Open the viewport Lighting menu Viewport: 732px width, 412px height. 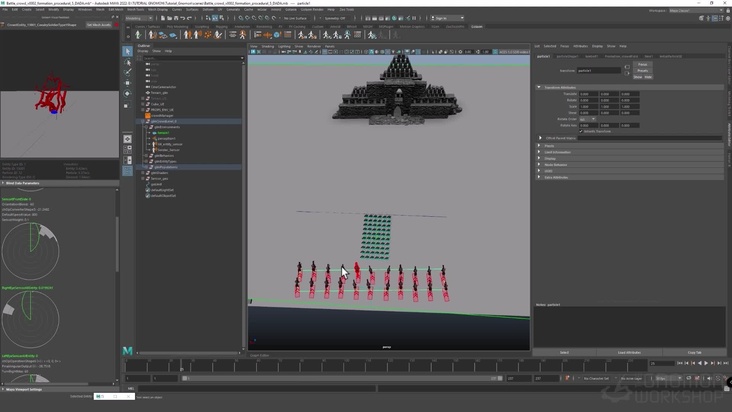click(x=284, y=46)
